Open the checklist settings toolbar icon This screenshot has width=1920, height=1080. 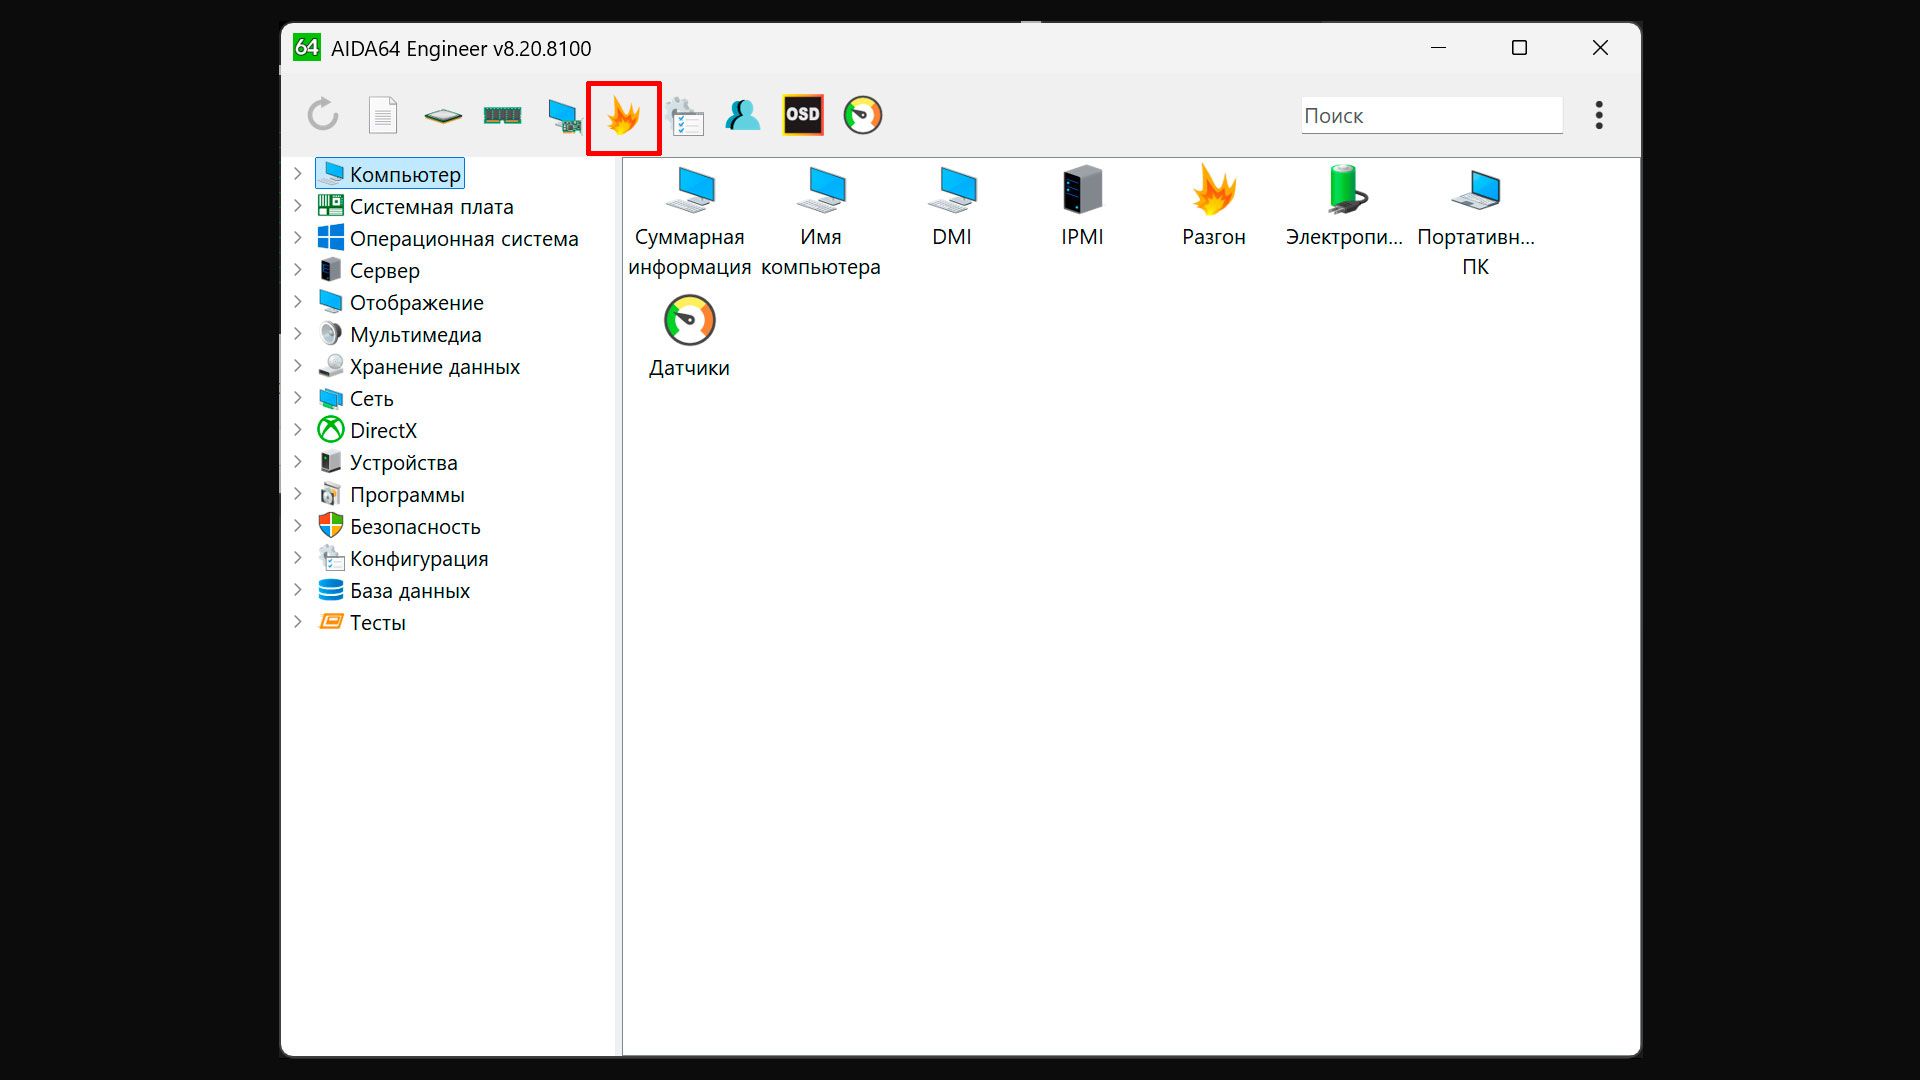point(685,116)
